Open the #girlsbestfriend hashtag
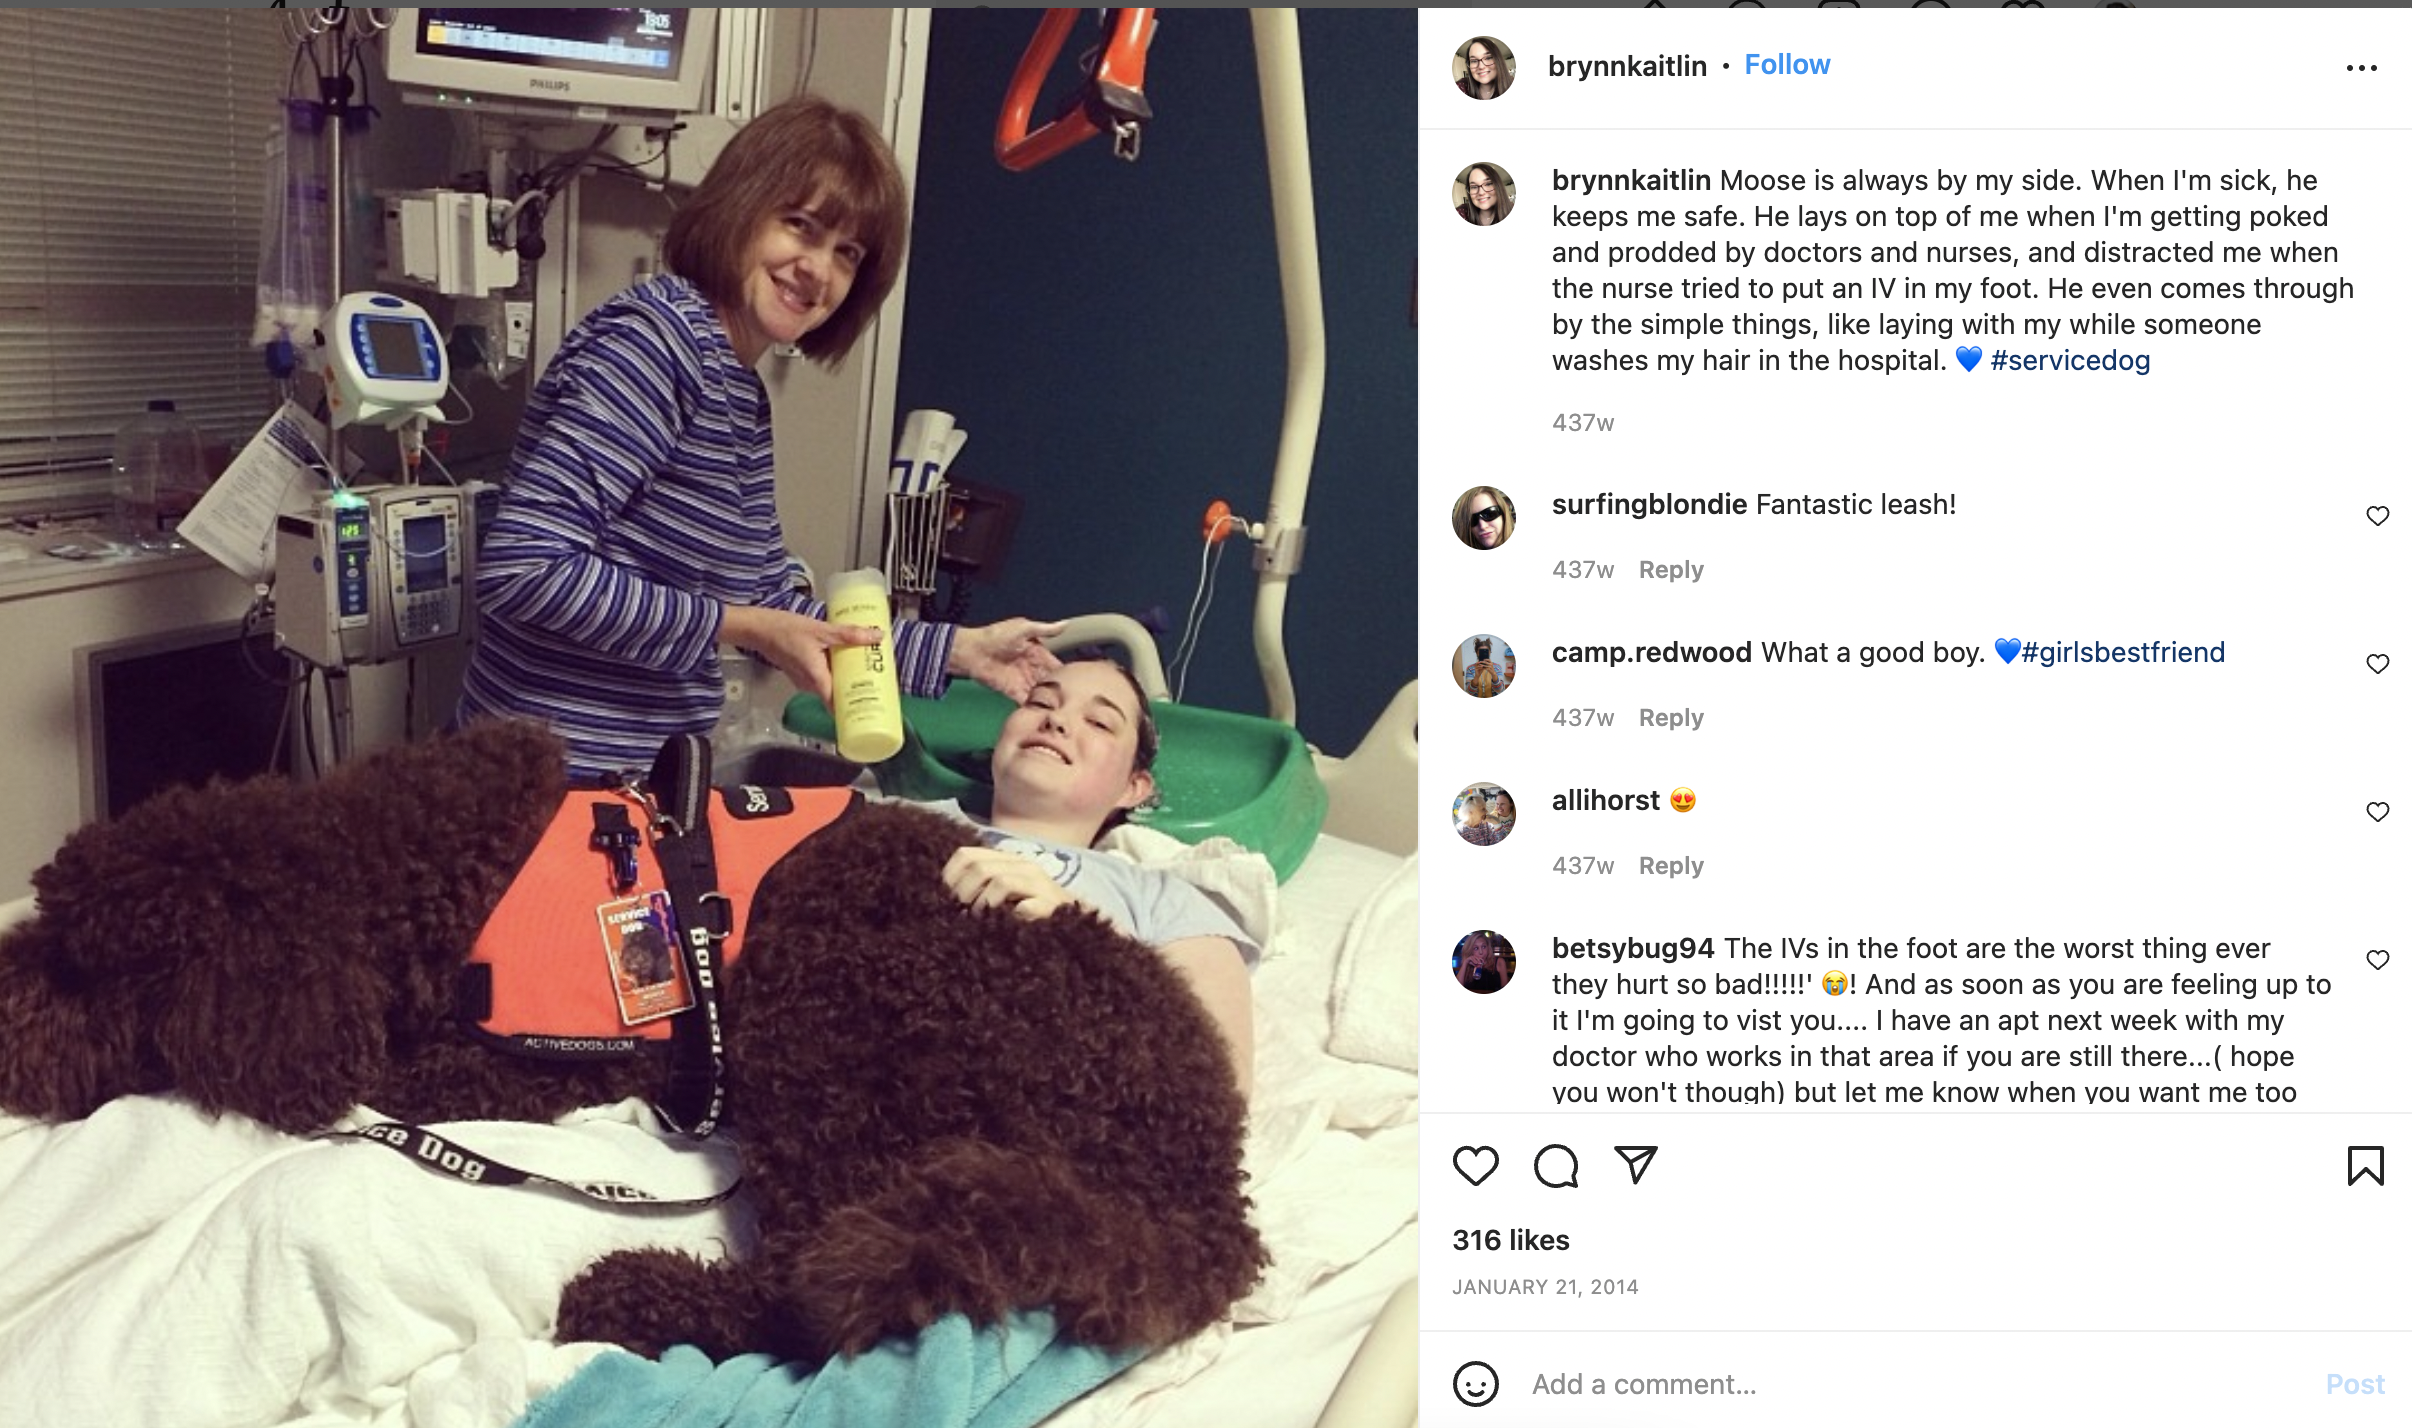Viewport: 2412px width, 1428px height. pyautogui.click(x=2123, y=652)
